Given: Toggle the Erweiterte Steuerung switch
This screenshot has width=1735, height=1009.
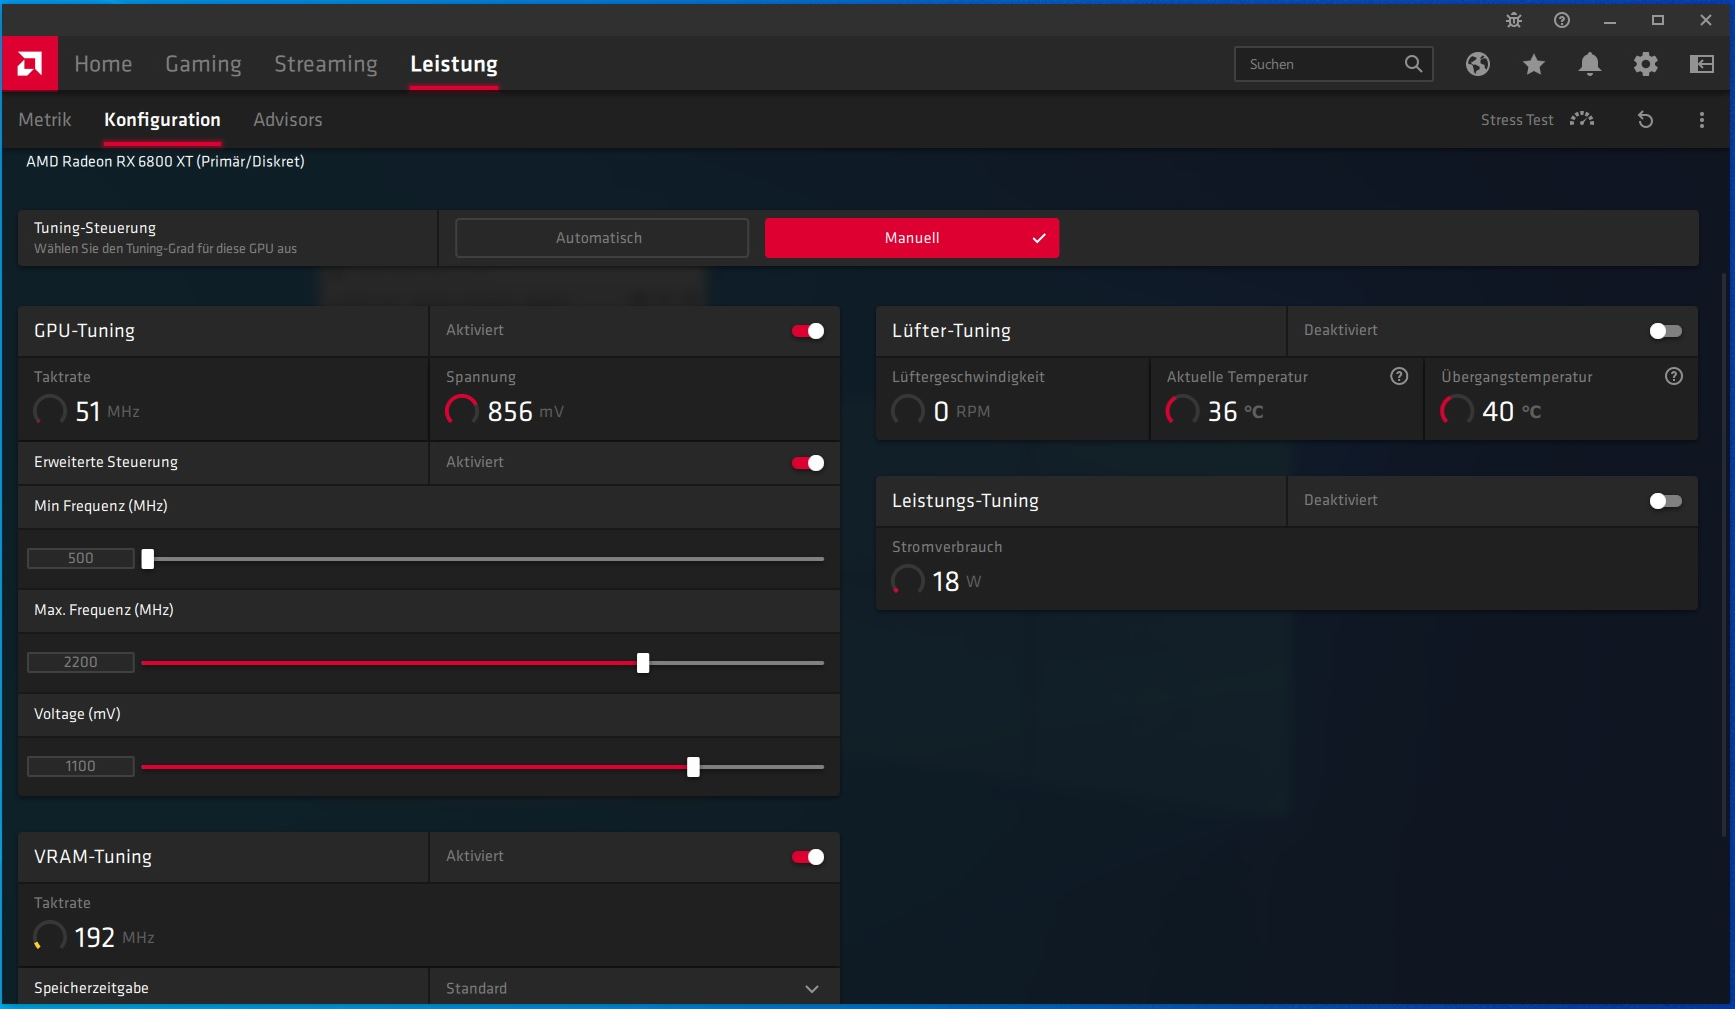Looking at the screenshot, I should (x=808, y=463).
